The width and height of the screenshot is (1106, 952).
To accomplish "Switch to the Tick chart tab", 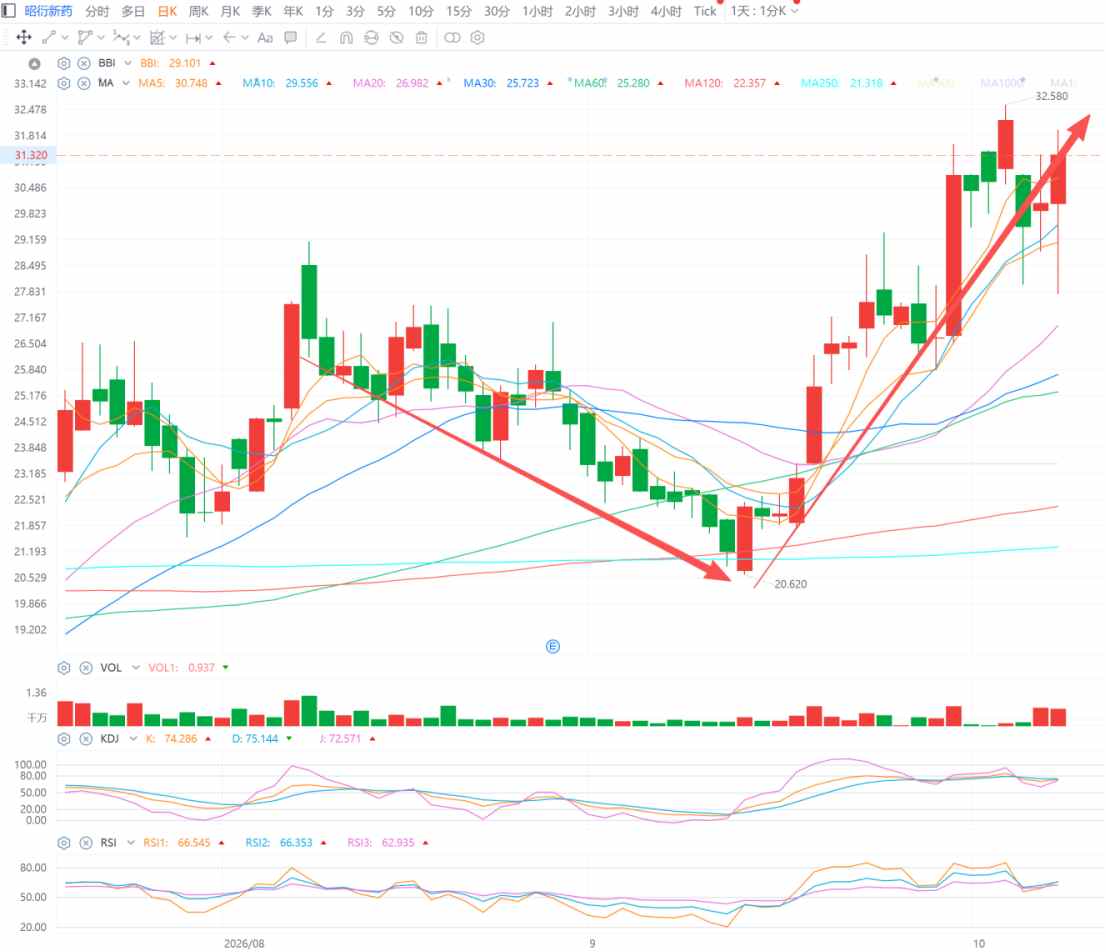I will [x=705, y=11].
